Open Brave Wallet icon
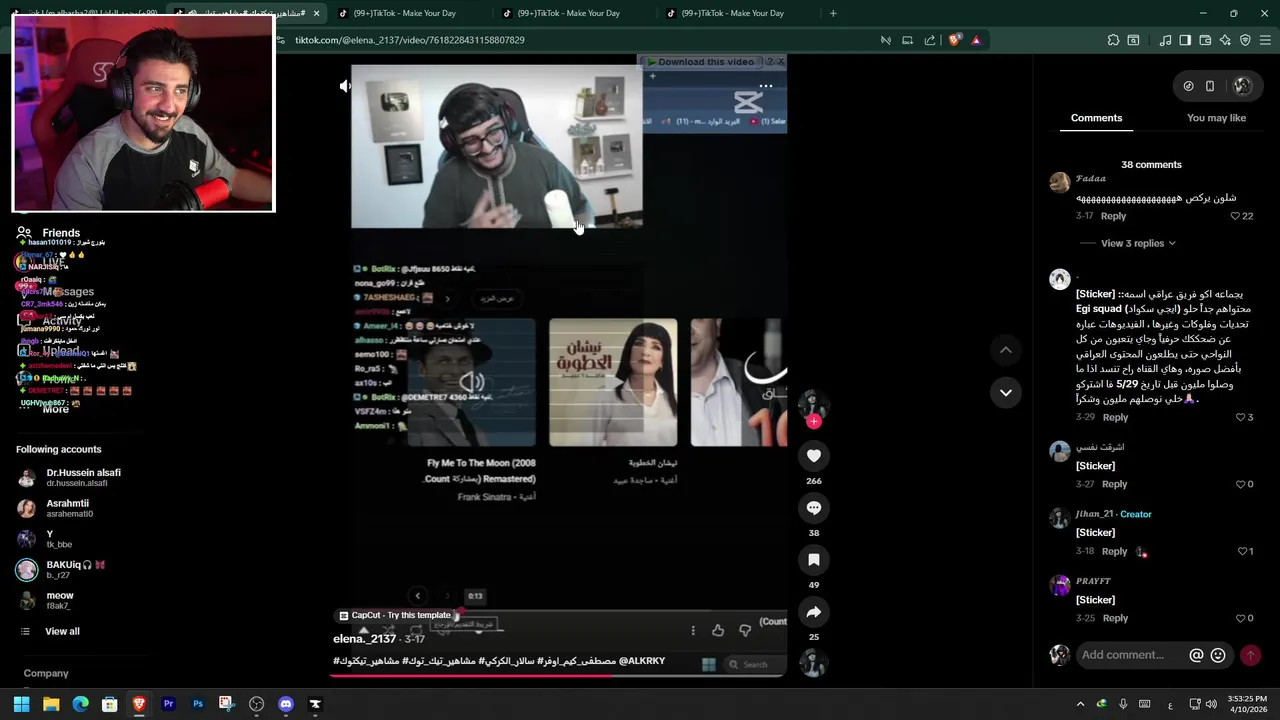 (1205, 40)
